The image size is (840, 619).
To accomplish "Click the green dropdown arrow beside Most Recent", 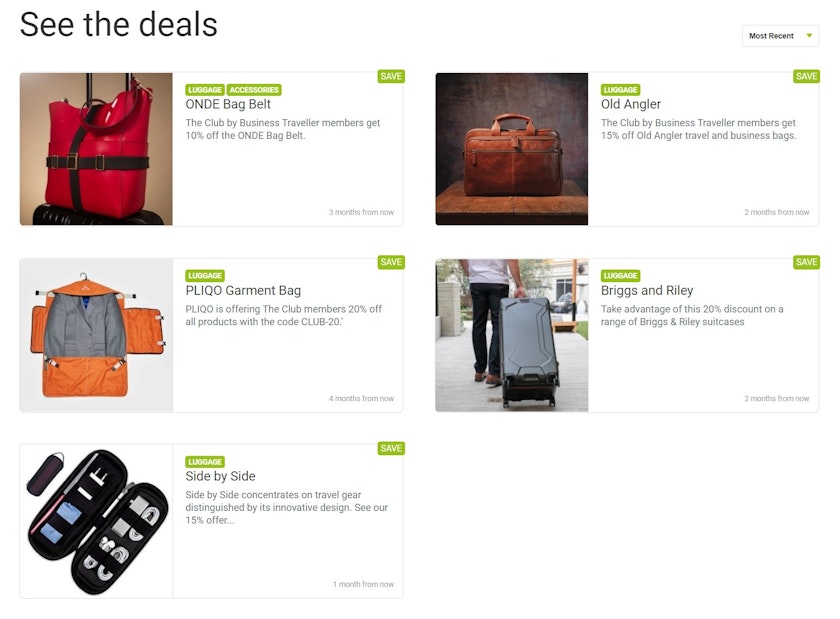I will [809, 36].
